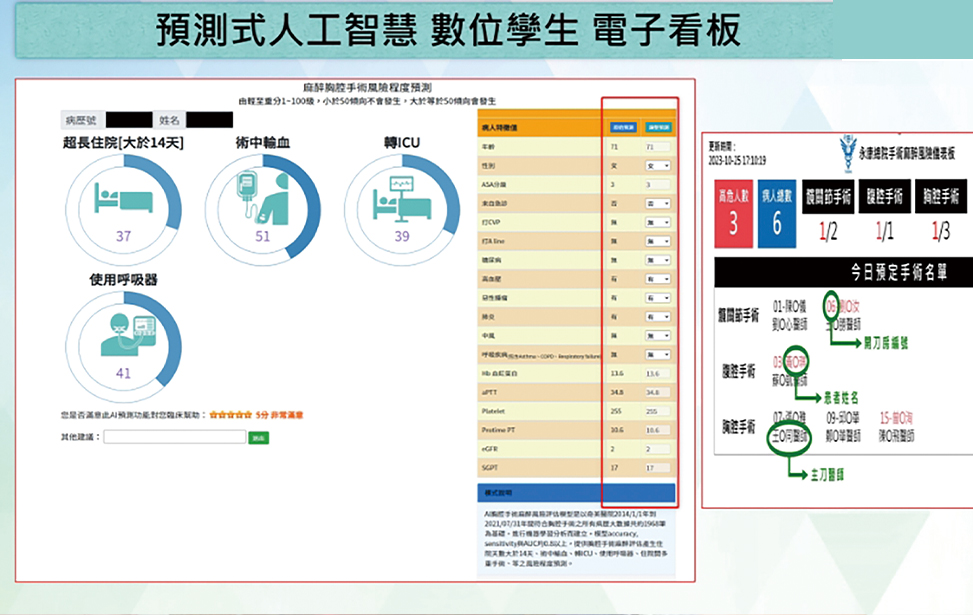Select the 髖關節手術 category tab

click(829, 197)
